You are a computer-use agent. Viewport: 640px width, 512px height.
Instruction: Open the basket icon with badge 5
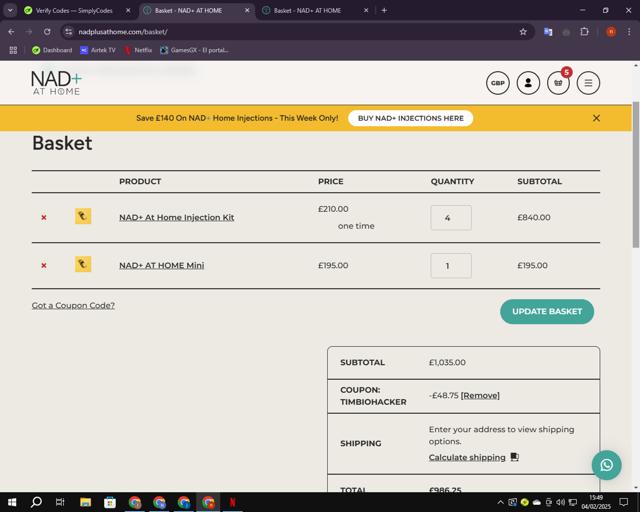click(558, 83)
